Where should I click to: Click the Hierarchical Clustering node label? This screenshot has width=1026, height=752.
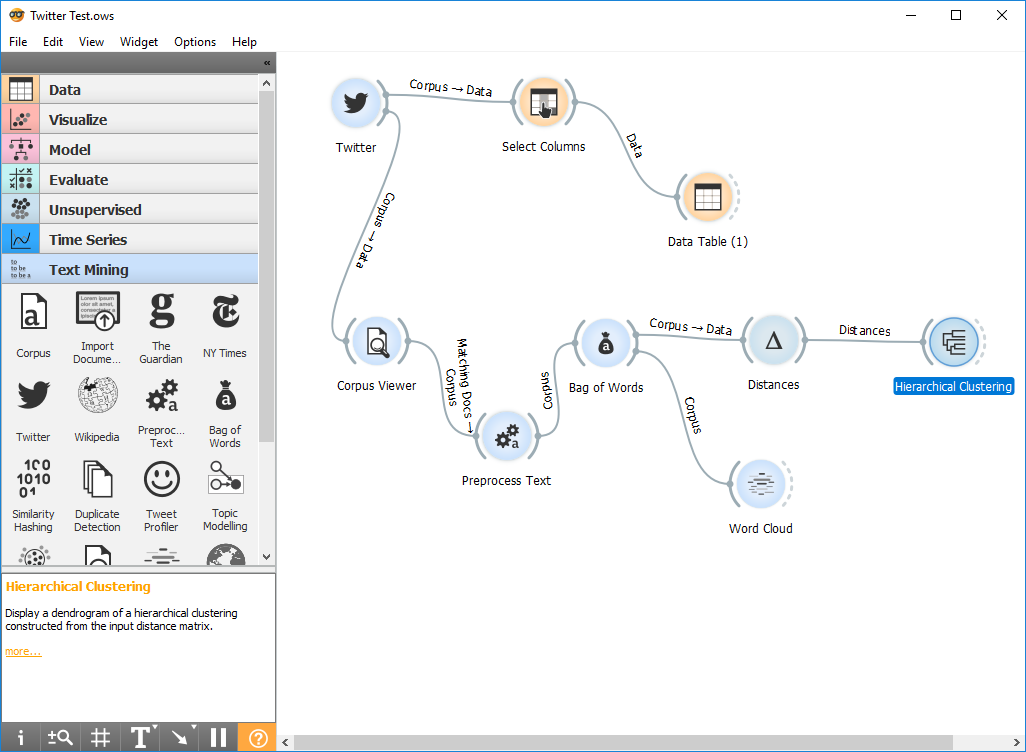(x=953, y=387)
